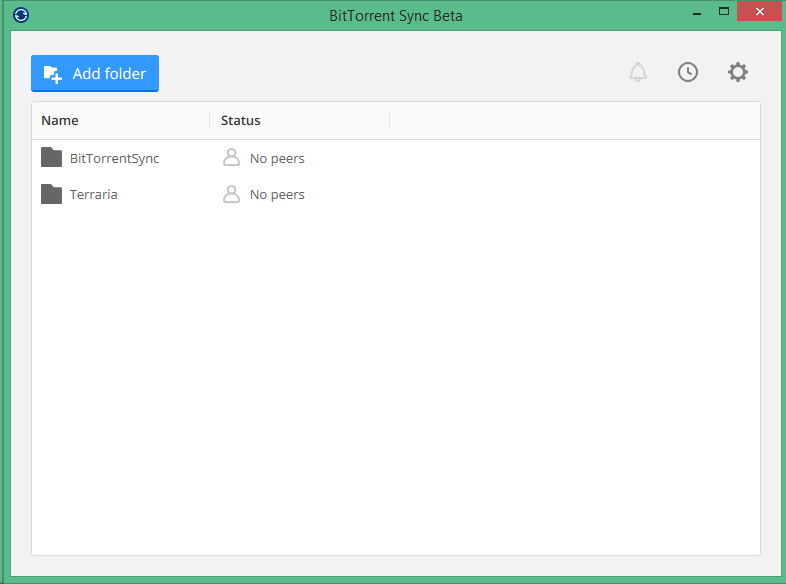This screenshot has height=584, width=786.
Task: Sort folders by the Status column header
Action: pos(241,121)
